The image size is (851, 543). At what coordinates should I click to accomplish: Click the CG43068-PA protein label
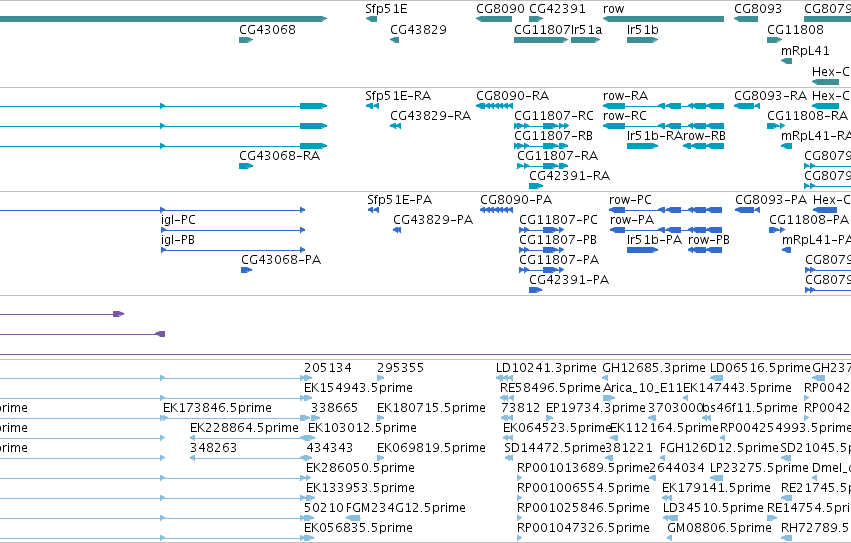point(281,260)
